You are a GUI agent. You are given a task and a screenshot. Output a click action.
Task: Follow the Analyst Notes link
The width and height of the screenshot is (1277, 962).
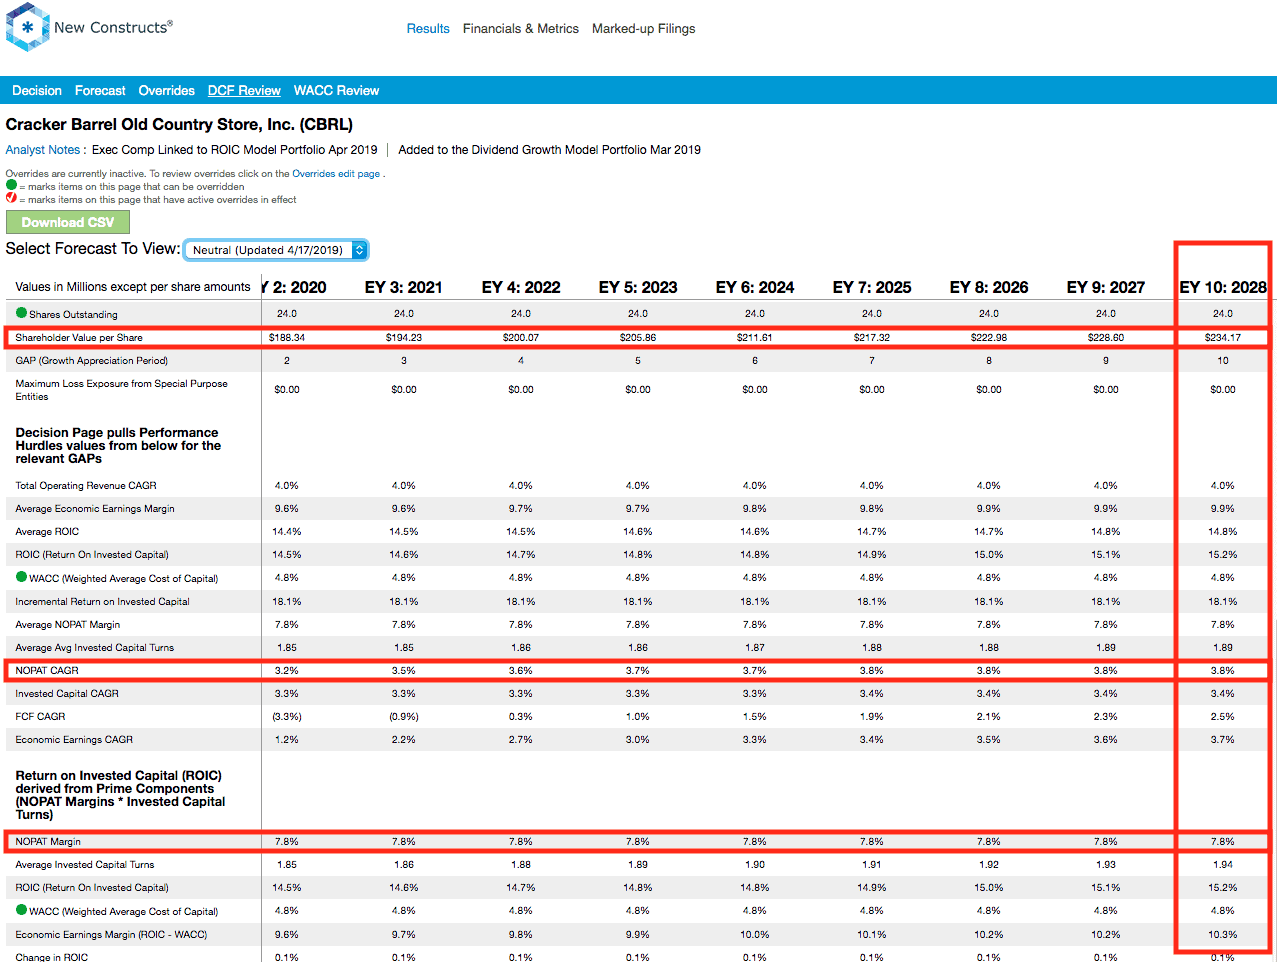(x=43, y=150)
